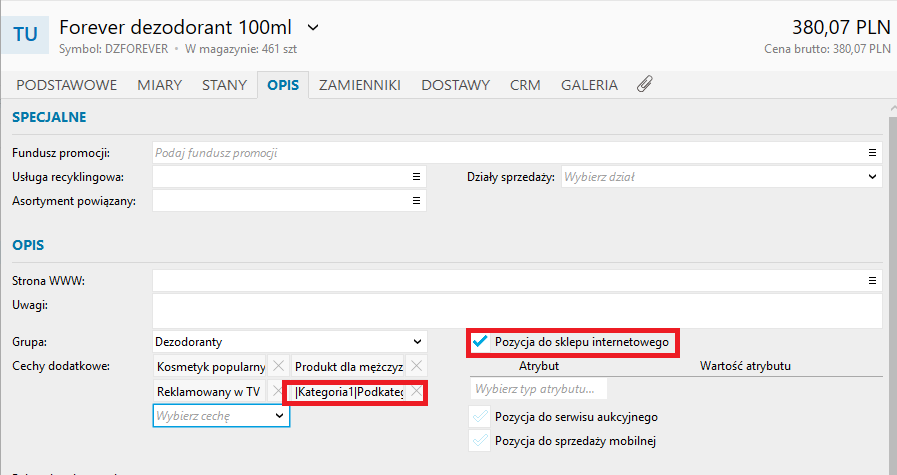
Task: Switch to the GALERIA tab
Action: (x=589, y=85)
